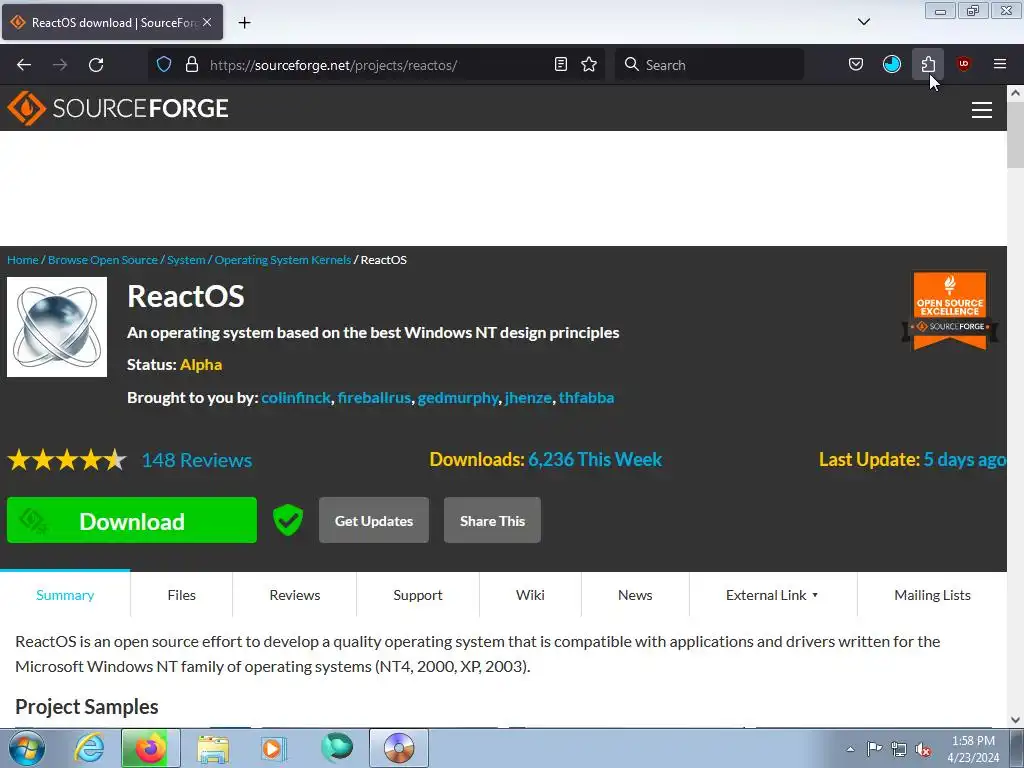Open the tracking protection shield icon
Viewport: 1024px width, 768px height.
(164, 64)
